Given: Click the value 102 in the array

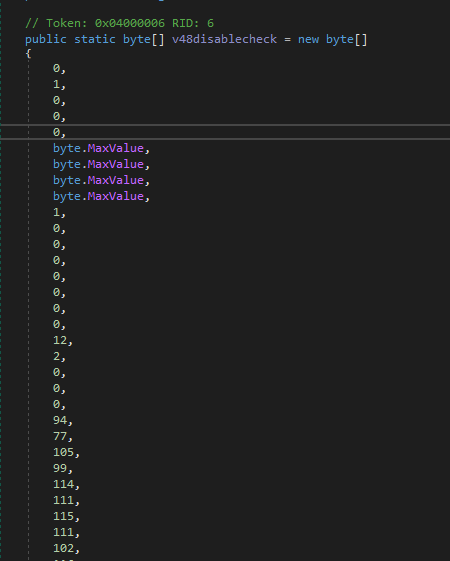Looking at the screenshot, I should tap(63, 548).
